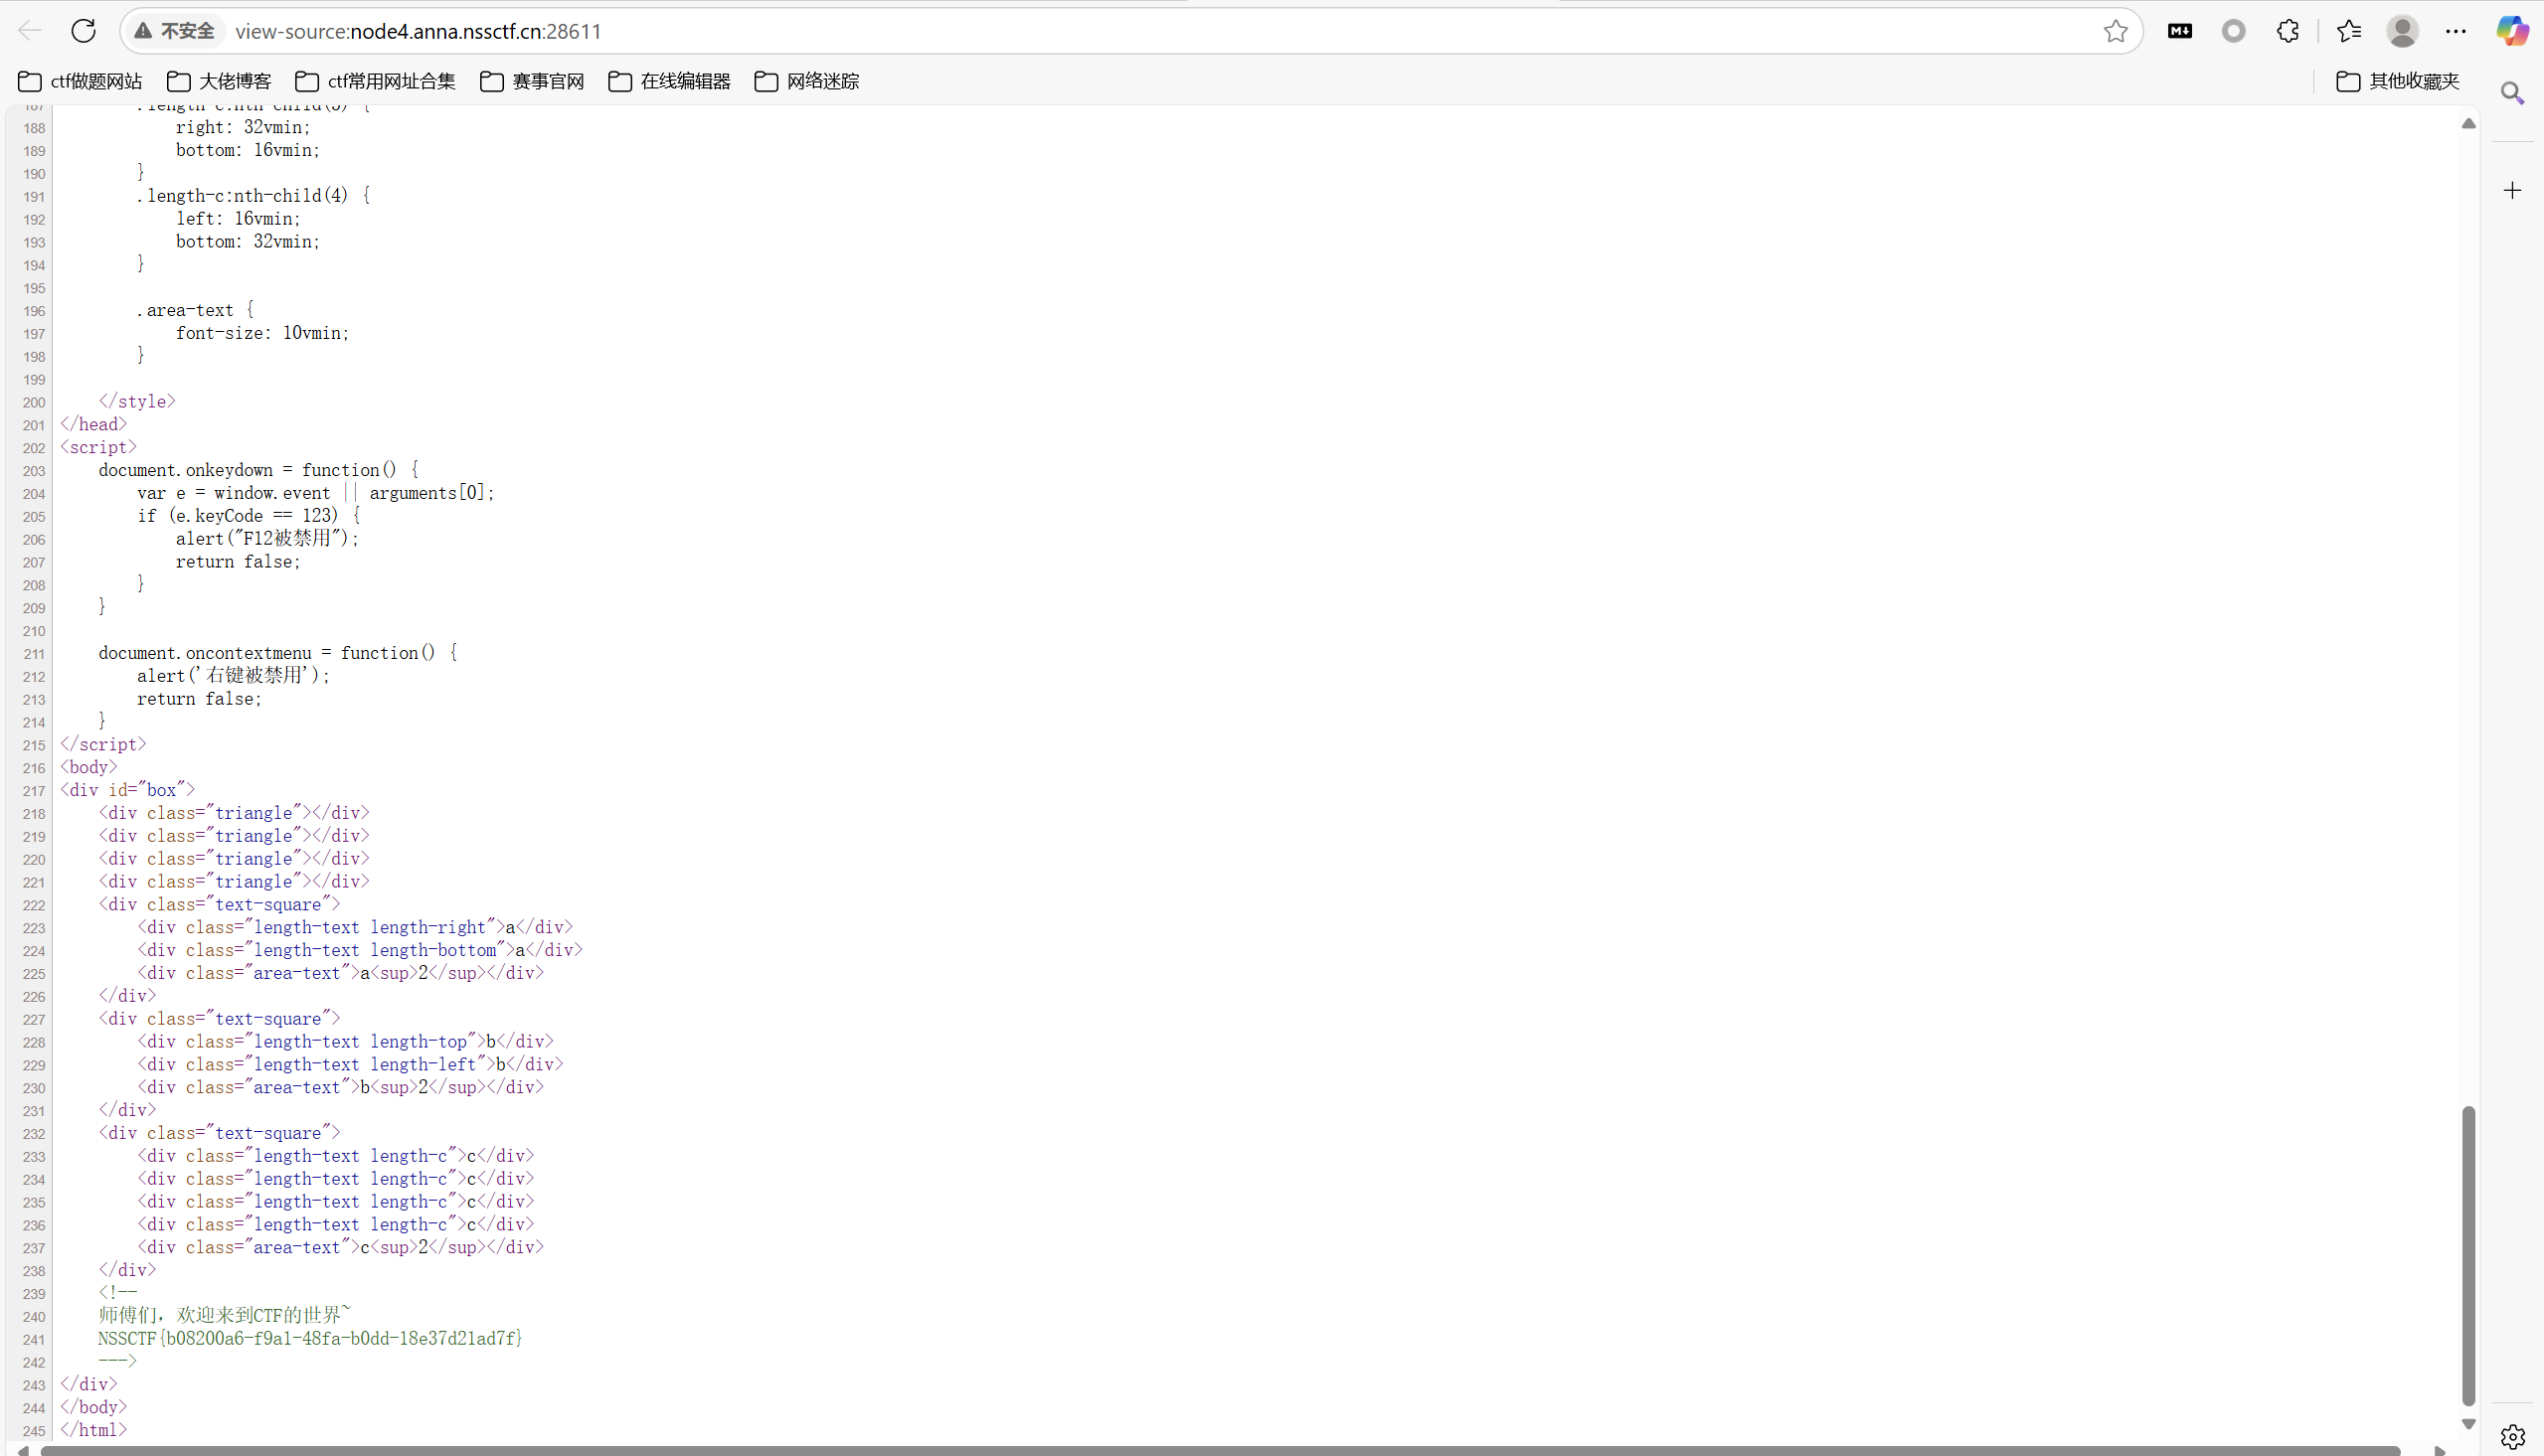Click the vertical scrollbar thumb
Image resolution: width=2544 pixels, height=1456 pixels.
coord(2468,1256)
